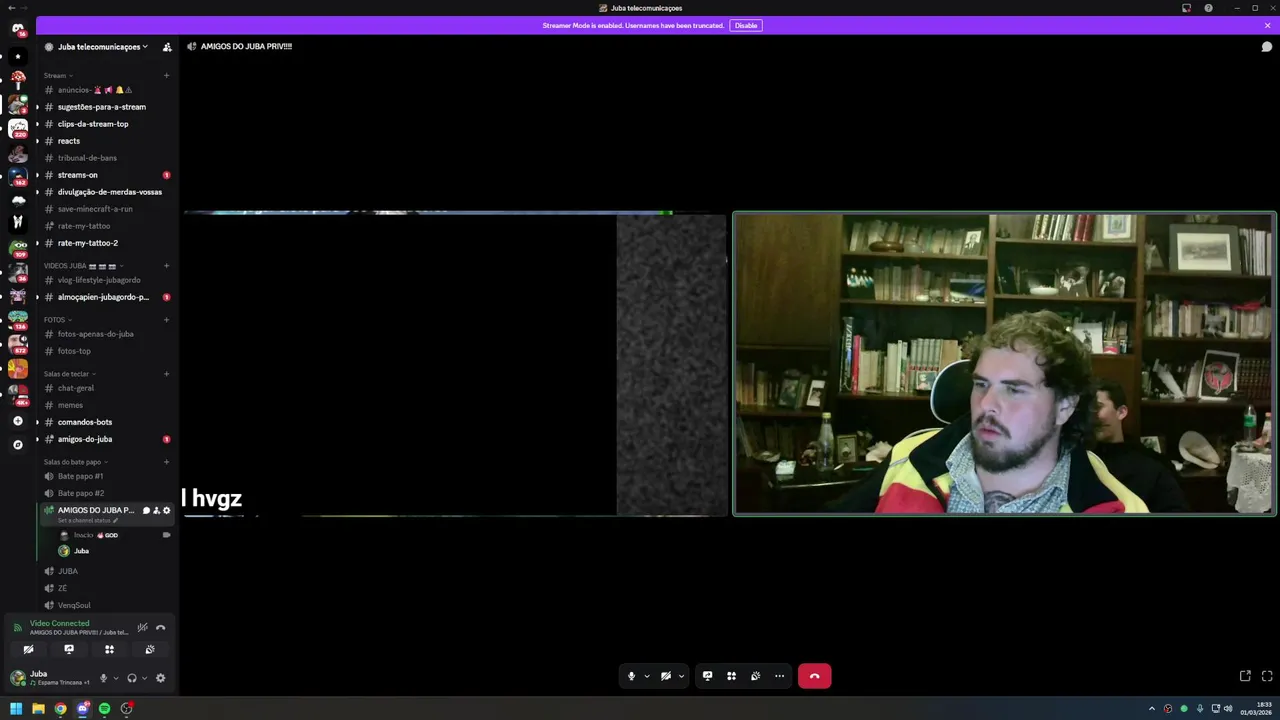Open chat icon on AMIGOS DO JUBA voice channel
Screen dimensions: 1280x720
[x=146, y=510]
